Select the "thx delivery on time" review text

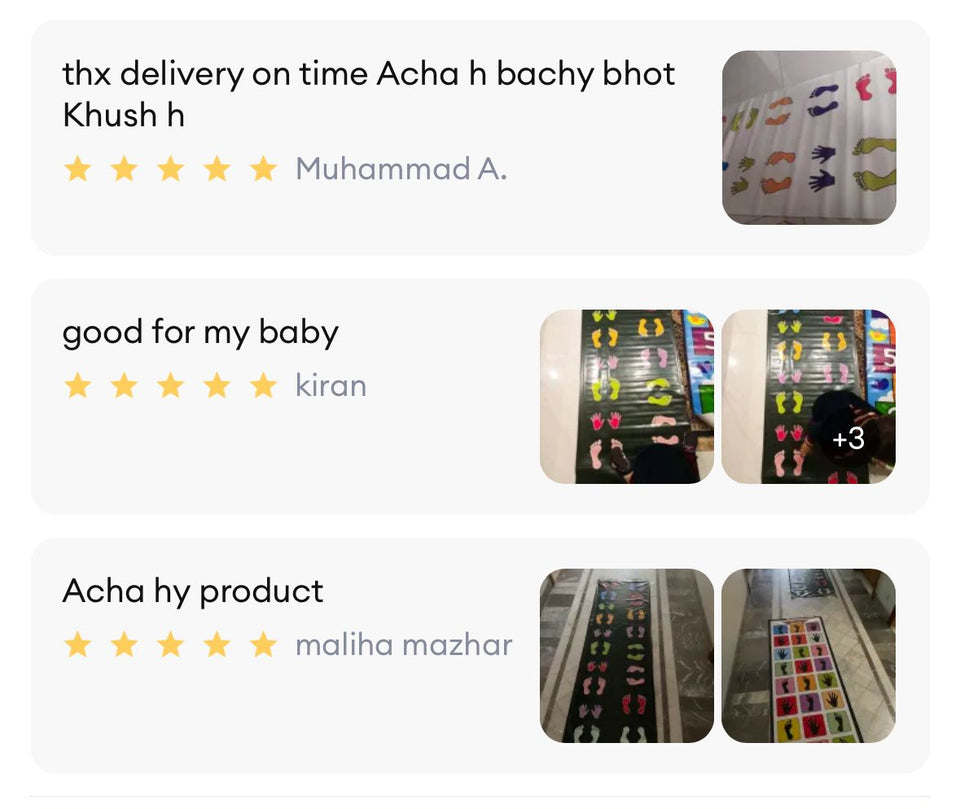[368, 93]
